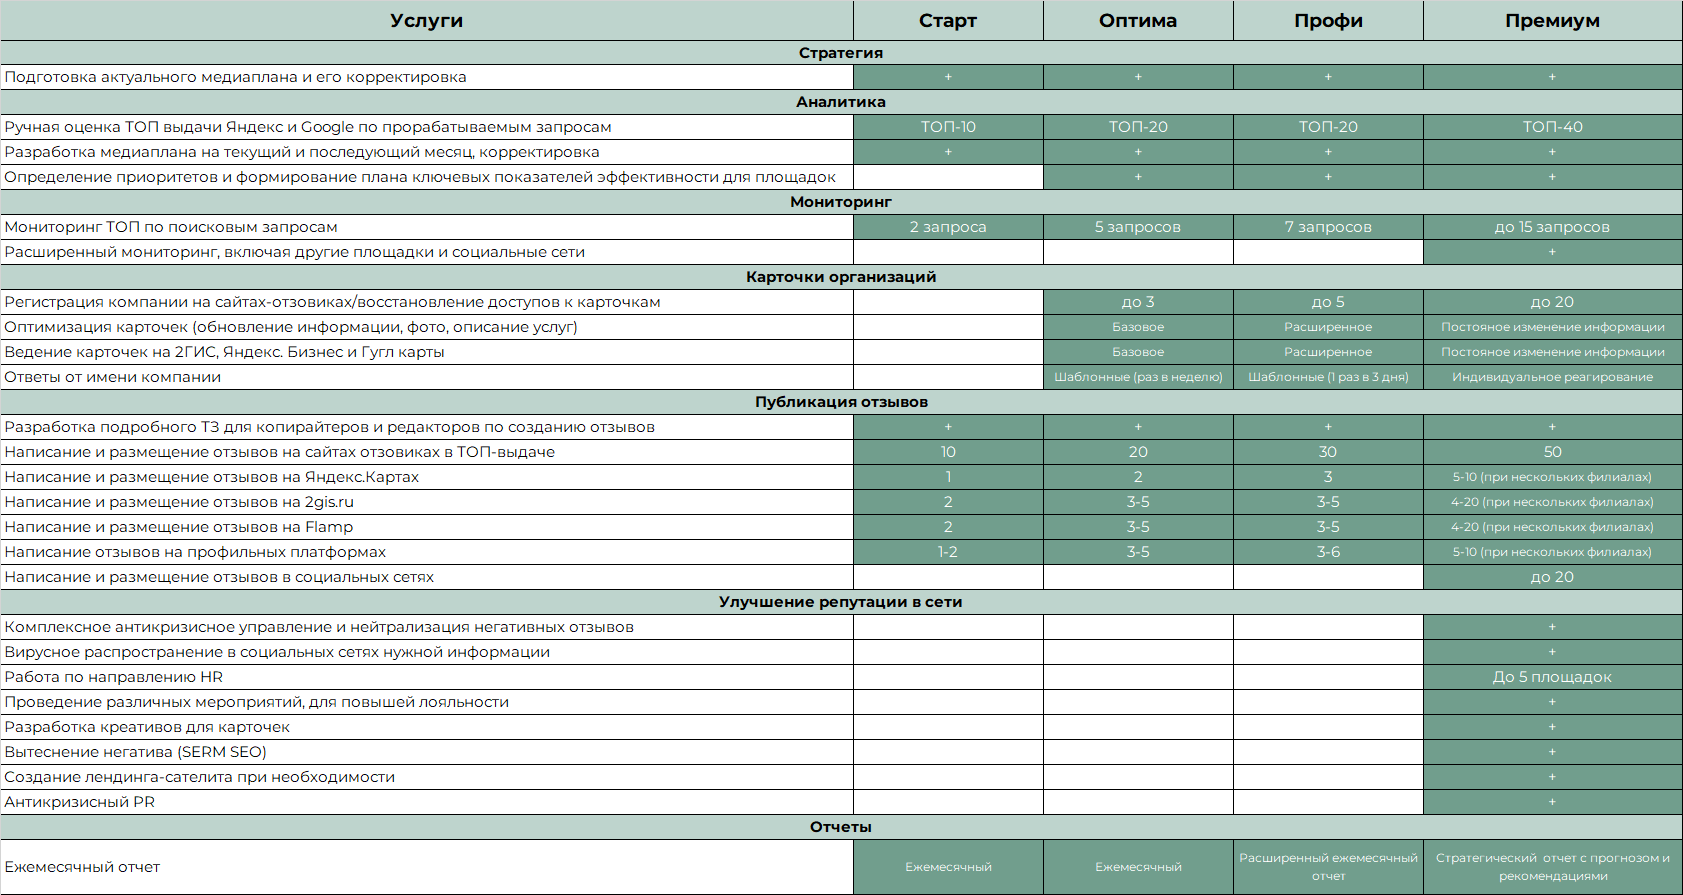This screenshot has height=895, width=1683.
Task: Select the 'Индивидуальное реагирование' cell
Action: click(1551, 377)
